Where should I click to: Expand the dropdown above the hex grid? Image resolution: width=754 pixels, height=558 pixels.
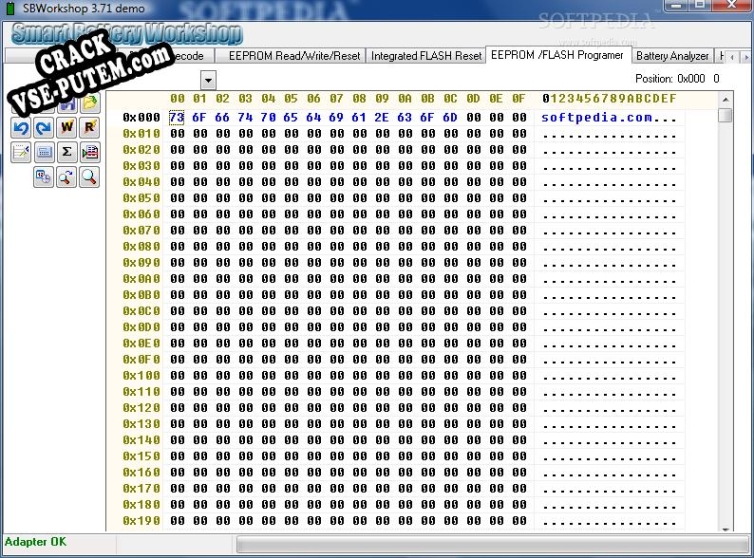click(x=208, y=80)
